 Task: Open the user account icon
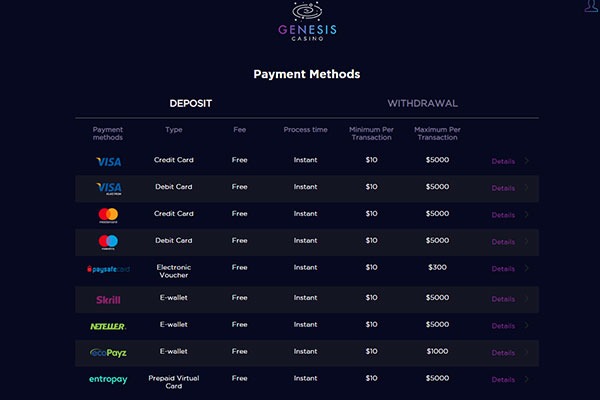click(590, 6)
